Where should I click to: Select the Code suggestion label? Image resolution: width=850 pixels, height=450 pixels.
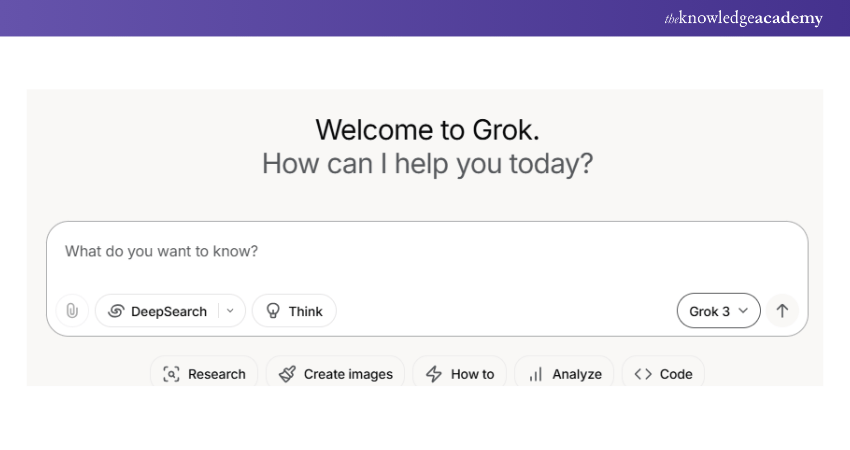pos(676,374)
